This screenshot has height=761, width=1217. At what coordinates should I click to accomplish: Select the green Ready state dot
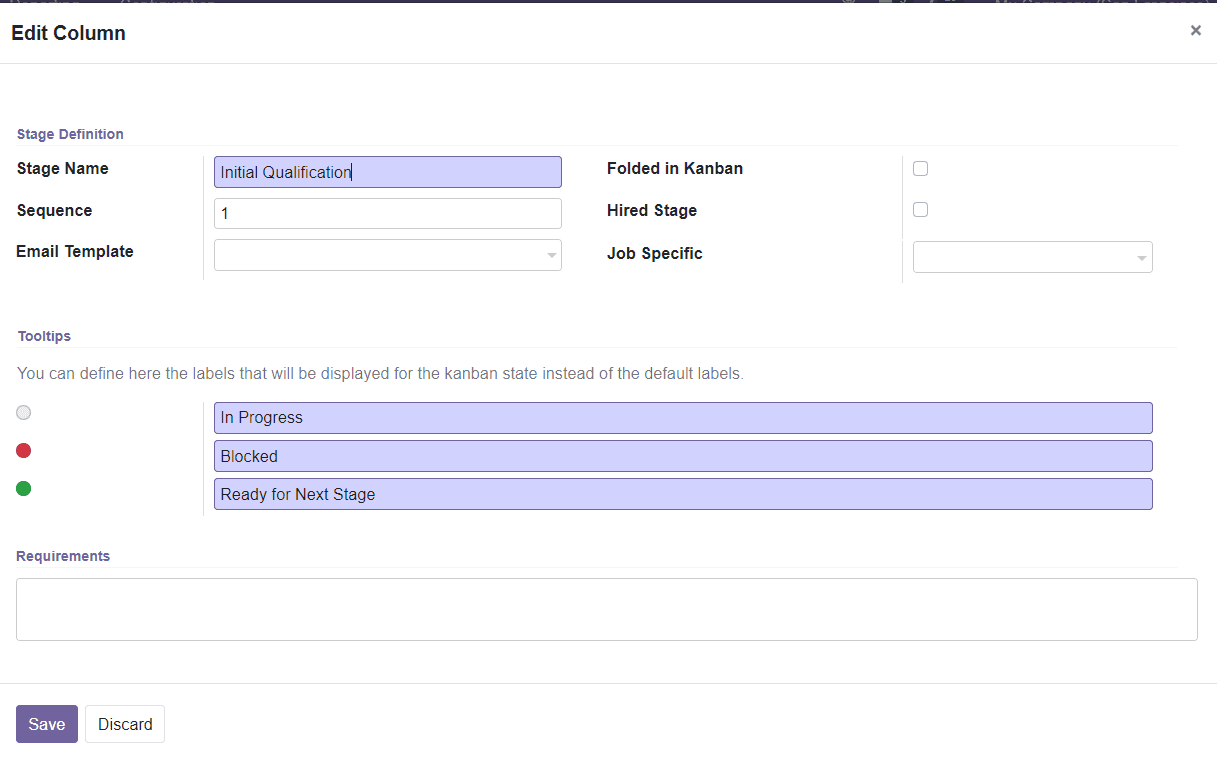tap(23, 488)
